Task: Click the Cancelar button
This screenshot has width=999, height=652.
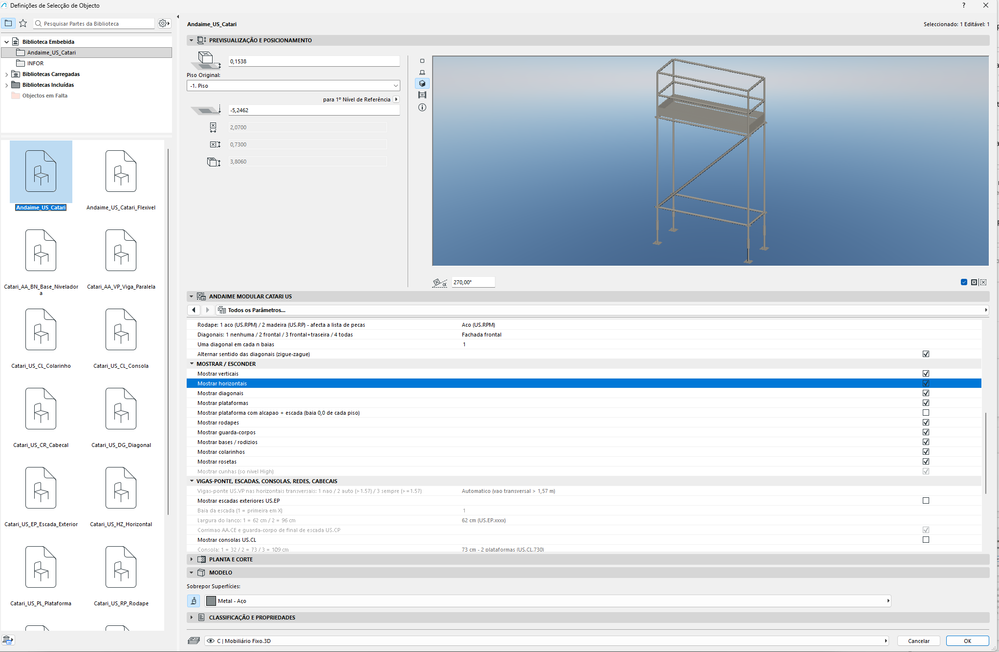Action: [919, 641]
